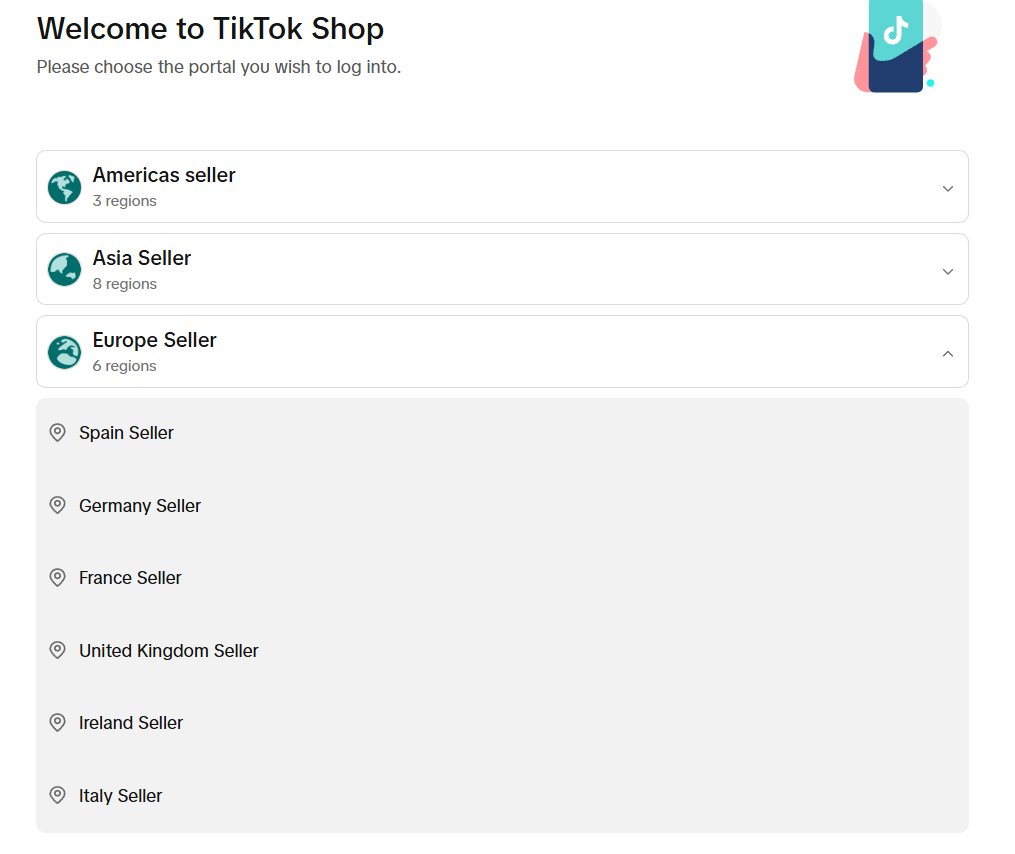1015x854 pixels.
Task: Click the TikTok phone illustration logo
Action: coord(896,46)
